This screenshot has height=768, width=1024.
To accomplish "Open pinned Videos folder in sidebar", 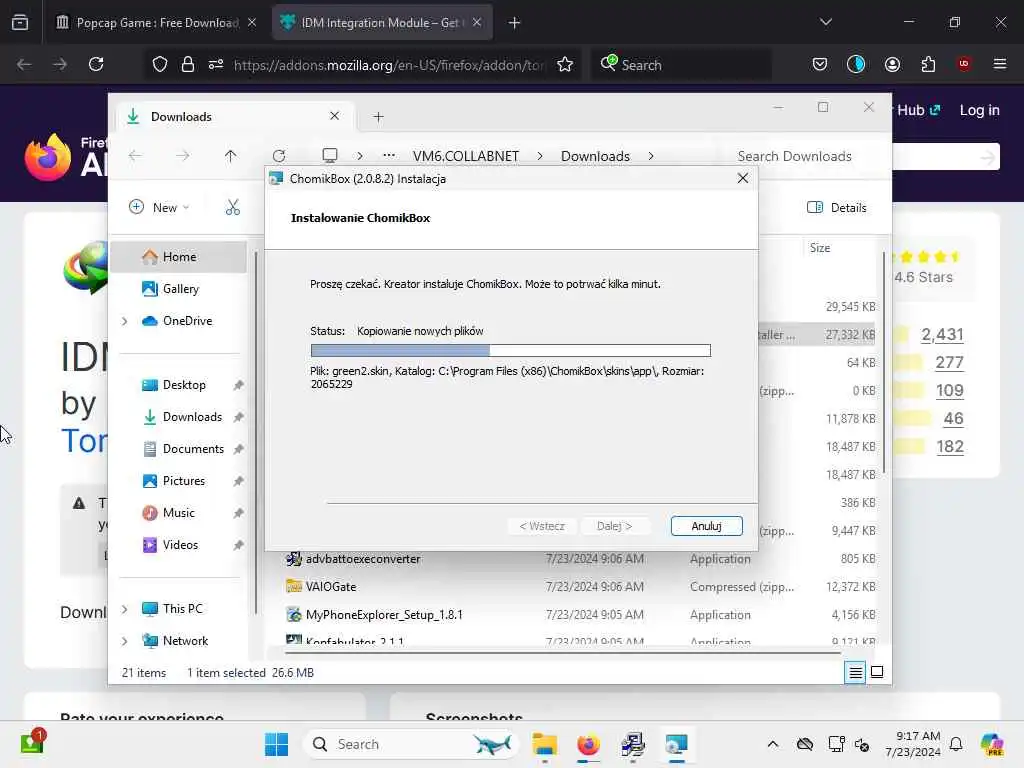I will 180,545.
